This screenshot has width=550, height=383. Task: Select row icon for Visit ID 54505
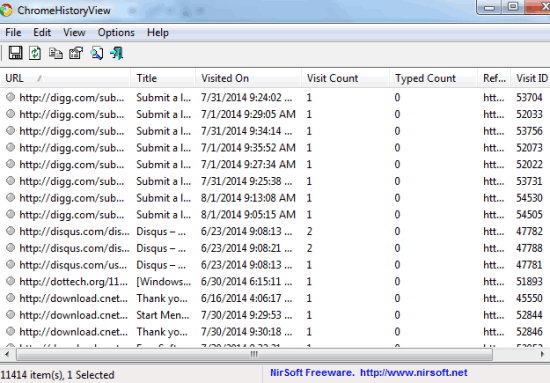[x=11, y=214]
